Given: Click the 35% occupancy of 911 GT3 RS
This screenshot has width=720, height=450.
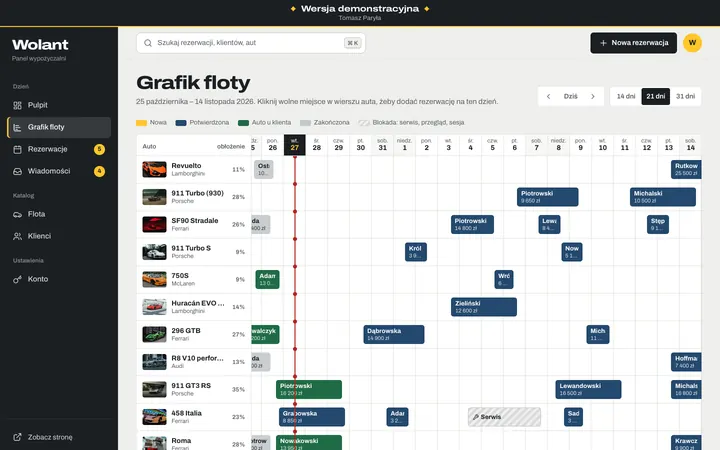Looking at the screenshot, I should pyautogui.click(x=238, y=390).
